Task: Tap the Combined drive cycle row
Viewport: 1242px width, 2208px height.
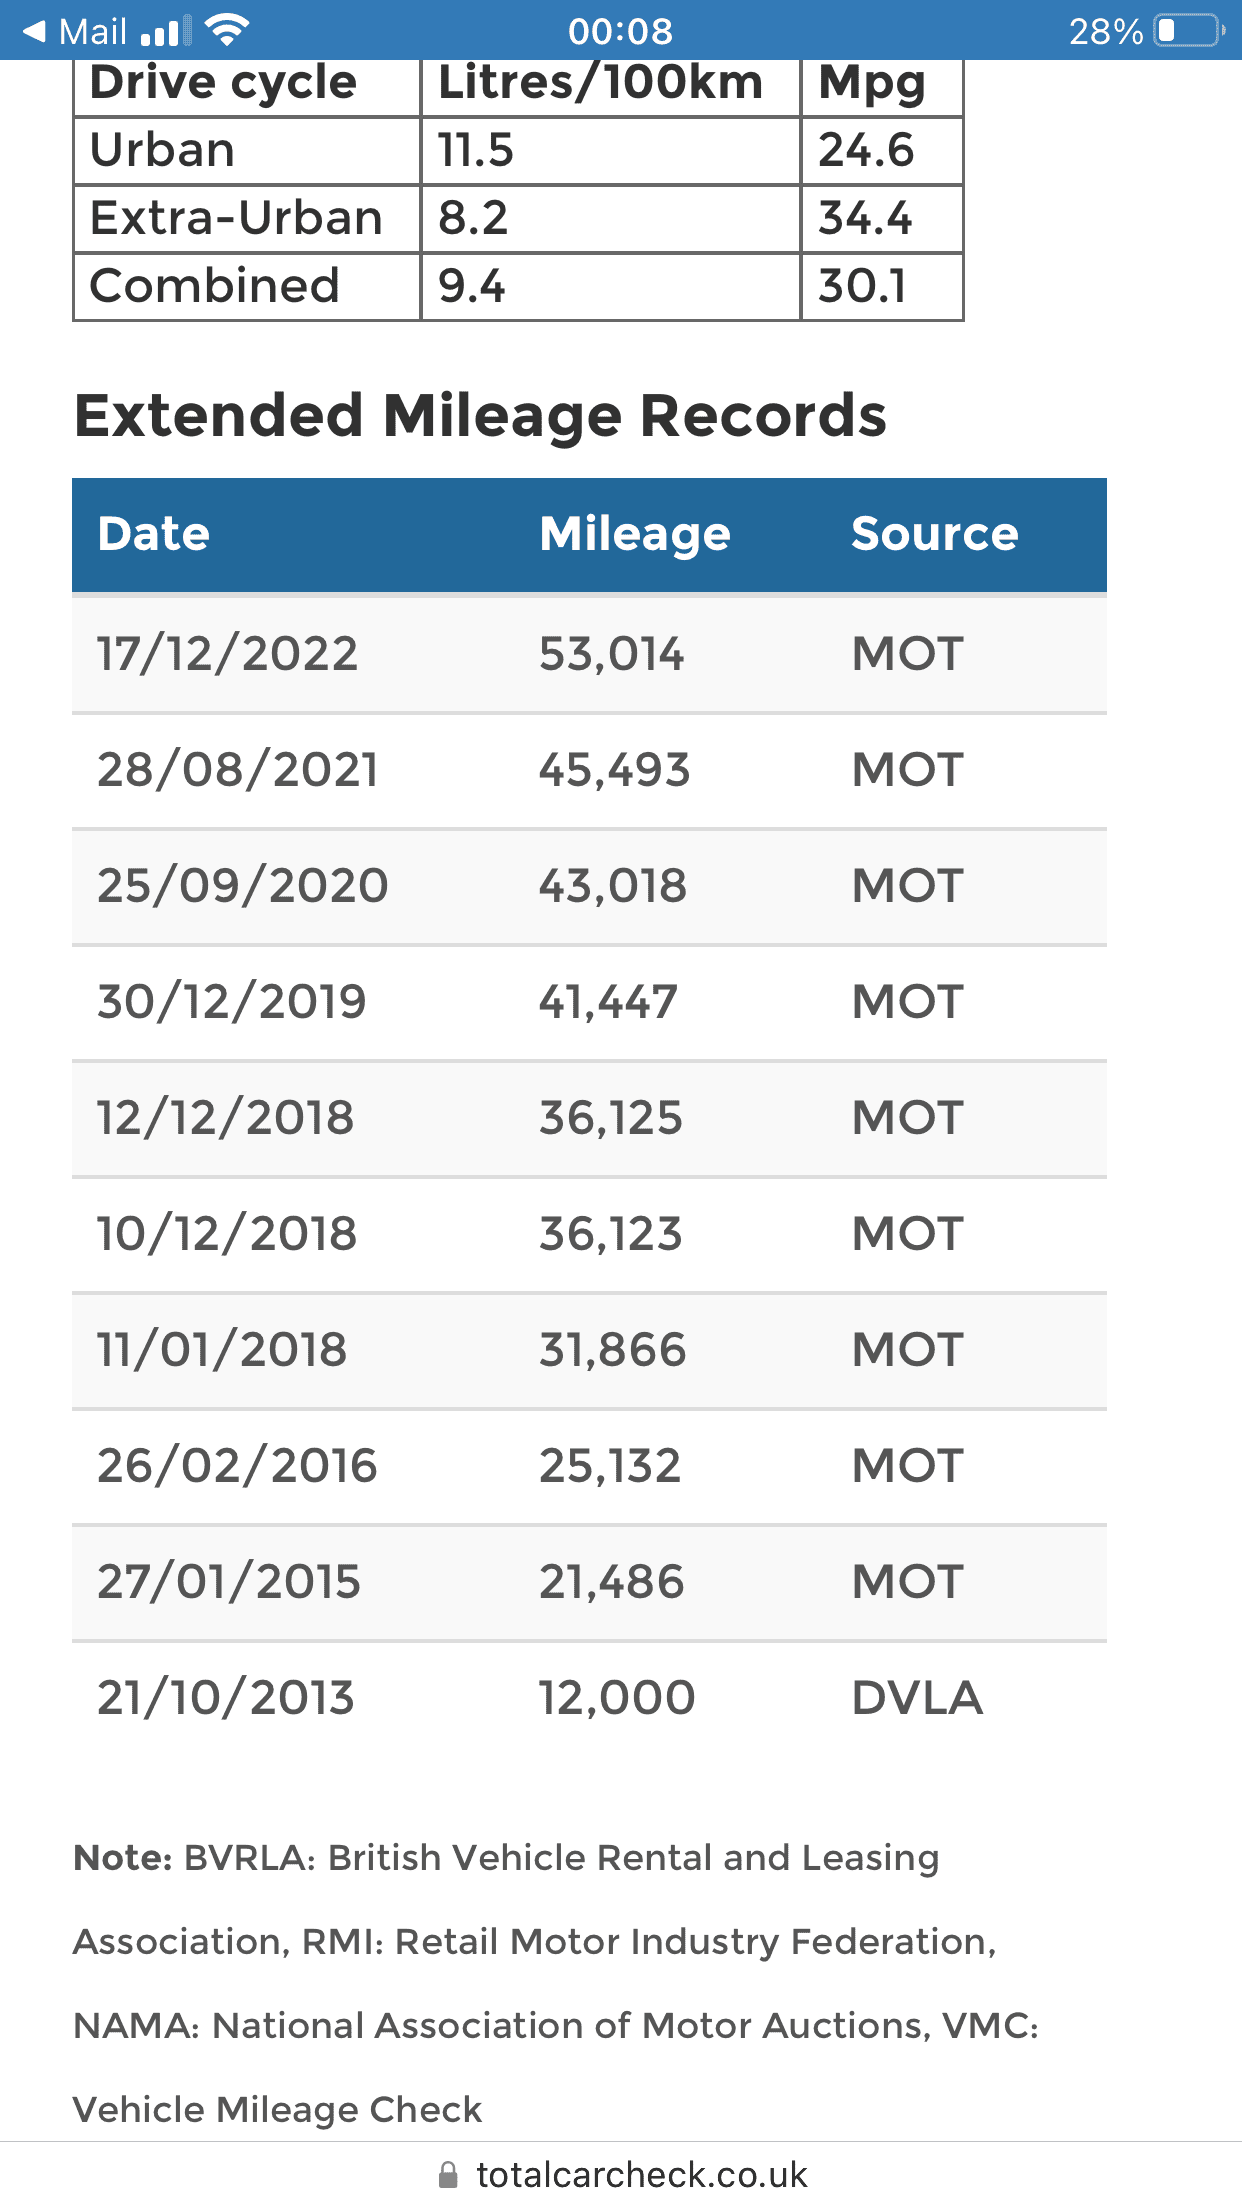Action: pyautogui.click(x=518, y=286)
